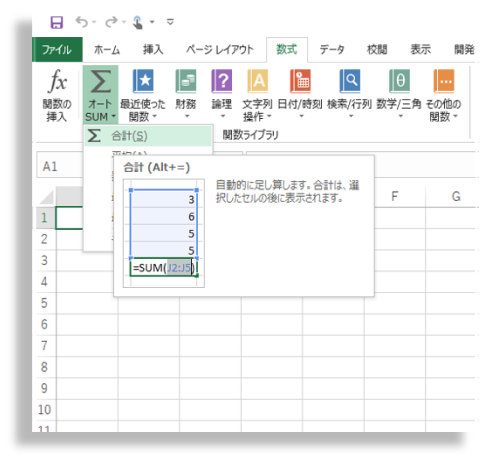Click the formula bar input area
This screenshot has width=493, height=461.
[425, 165]
